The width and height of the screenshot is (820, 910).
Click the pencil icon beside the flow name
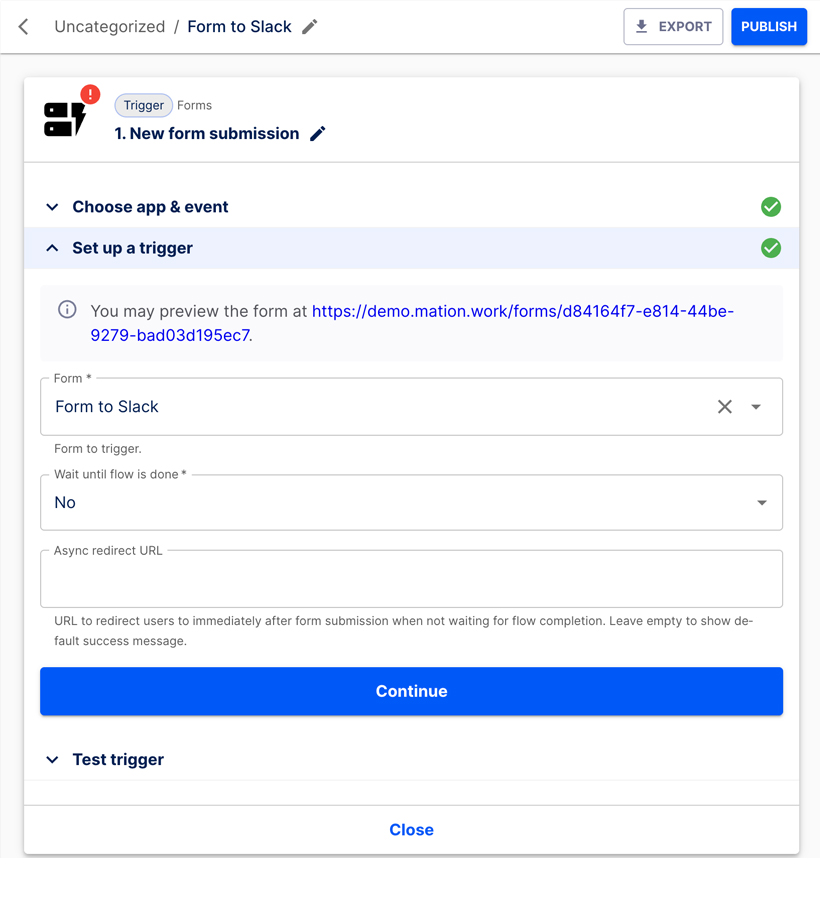tap(308, 27)
